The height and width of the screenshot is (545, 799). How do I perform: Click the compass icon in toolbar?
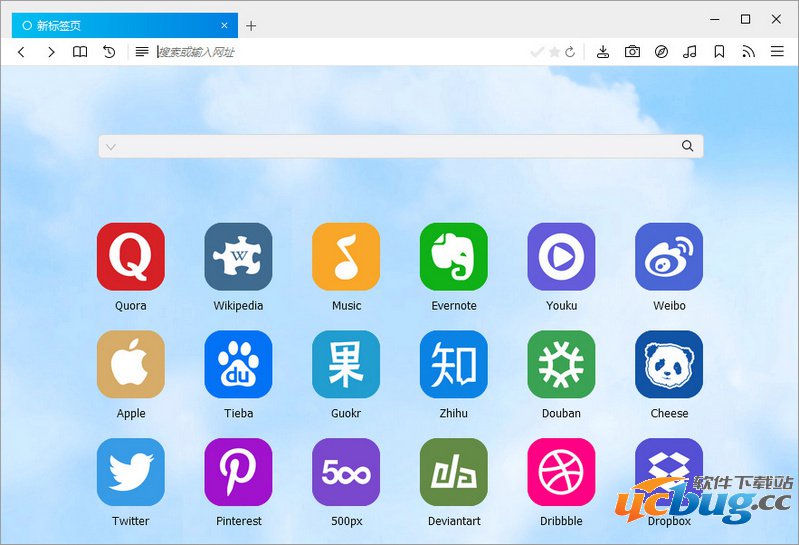coord(661,51)
